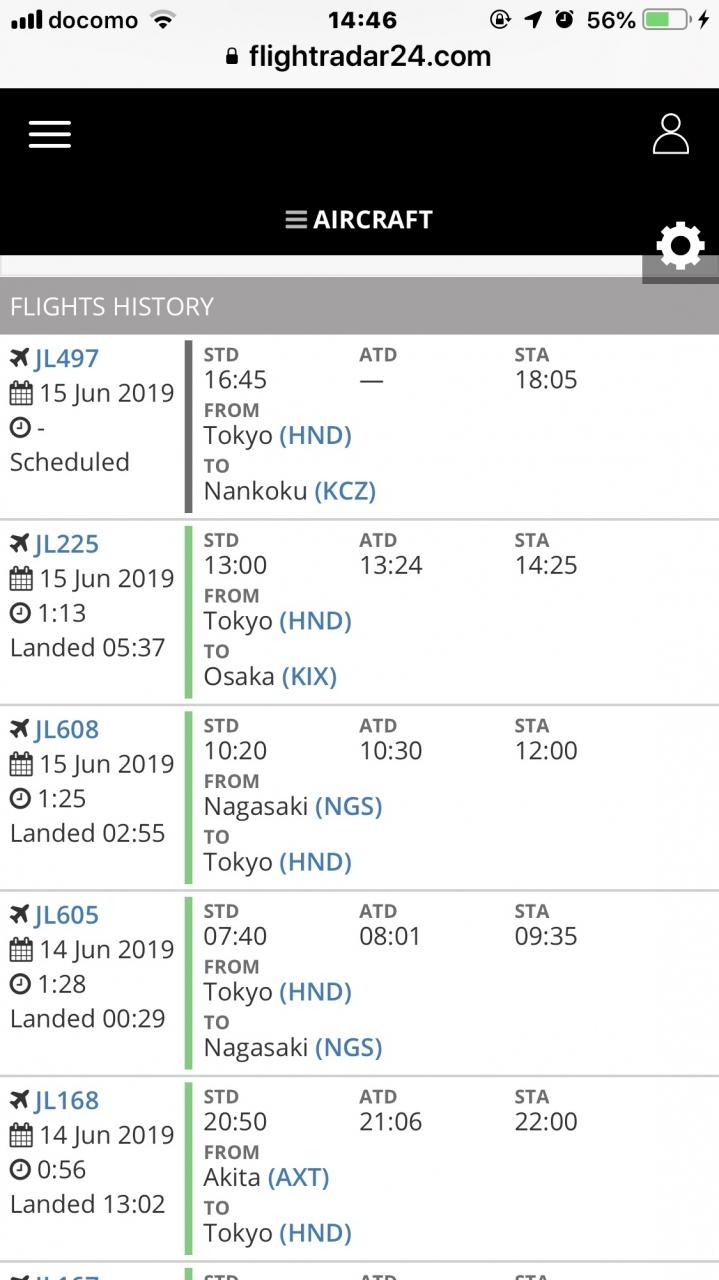Image resolution: width=719 pixels, height=1280 pixels.
Task: Open flight JL168 details
Action: coord(67,1100)
